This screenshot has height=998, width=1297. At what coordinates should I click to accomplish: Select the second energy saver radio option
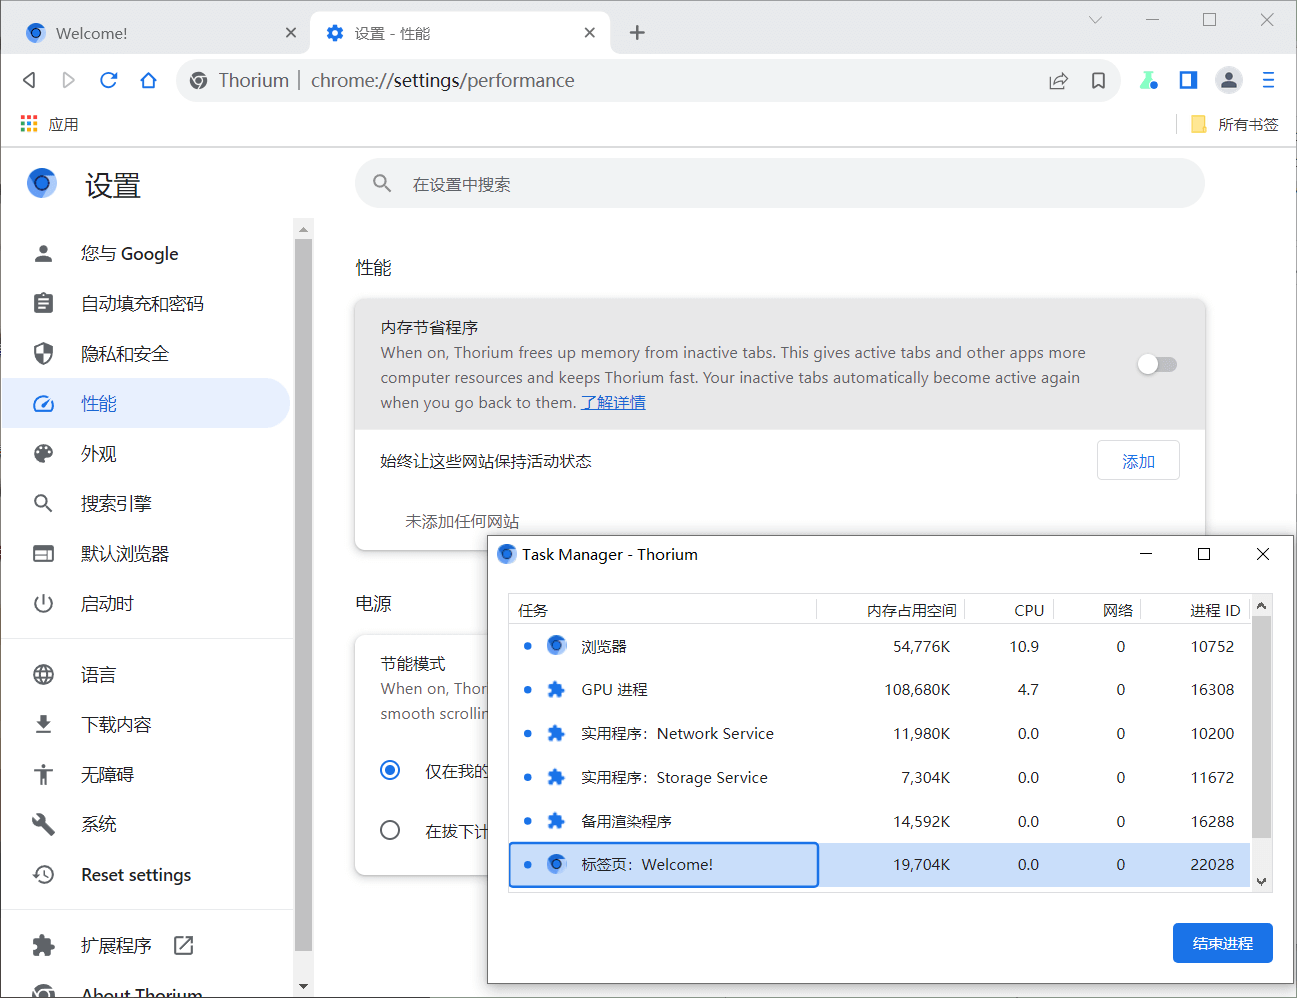(390, 830)
